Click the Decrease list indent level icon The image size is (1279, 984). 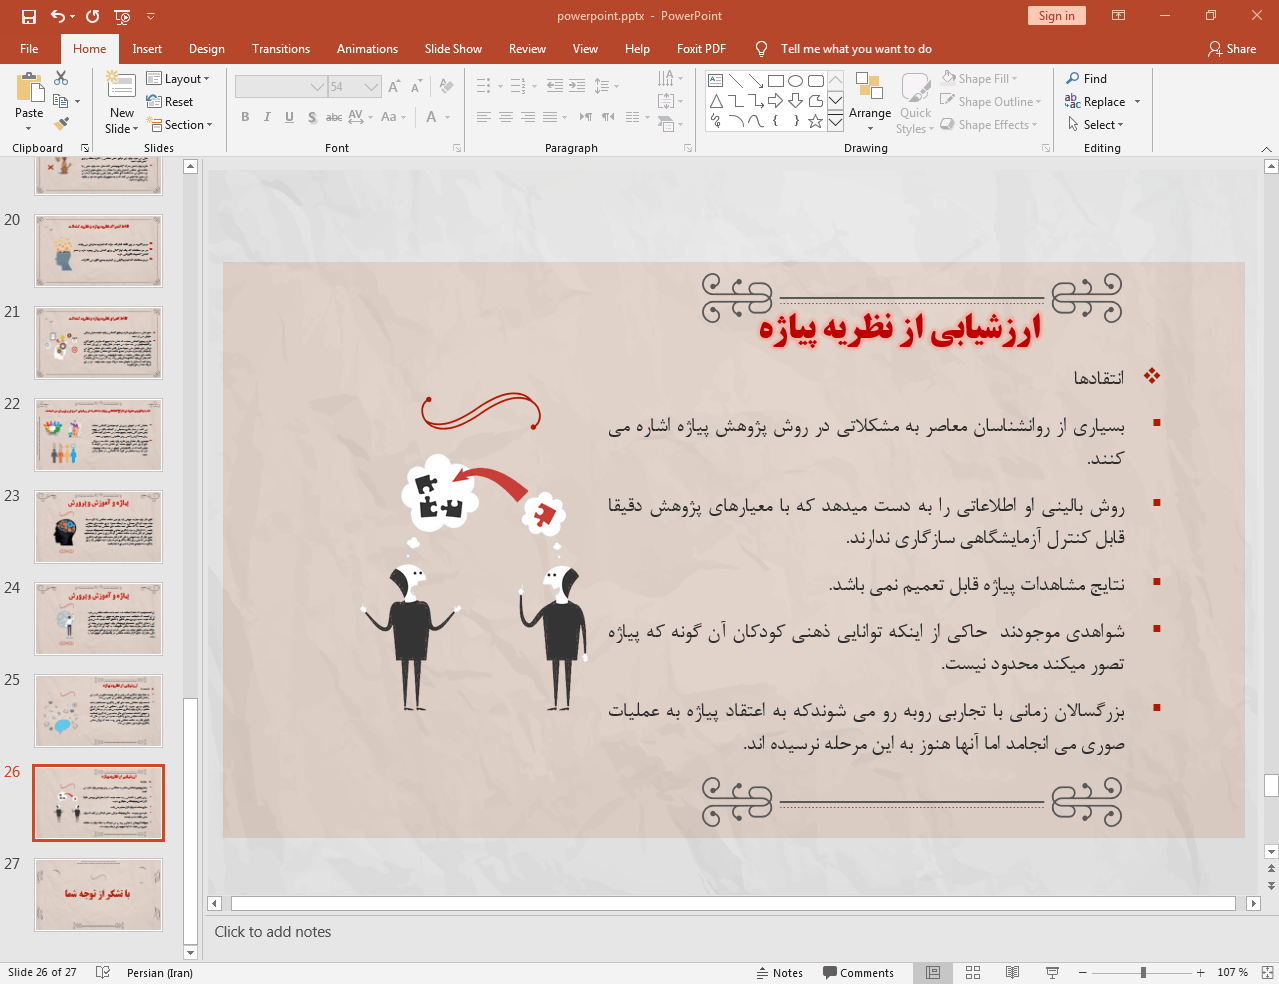555,86
